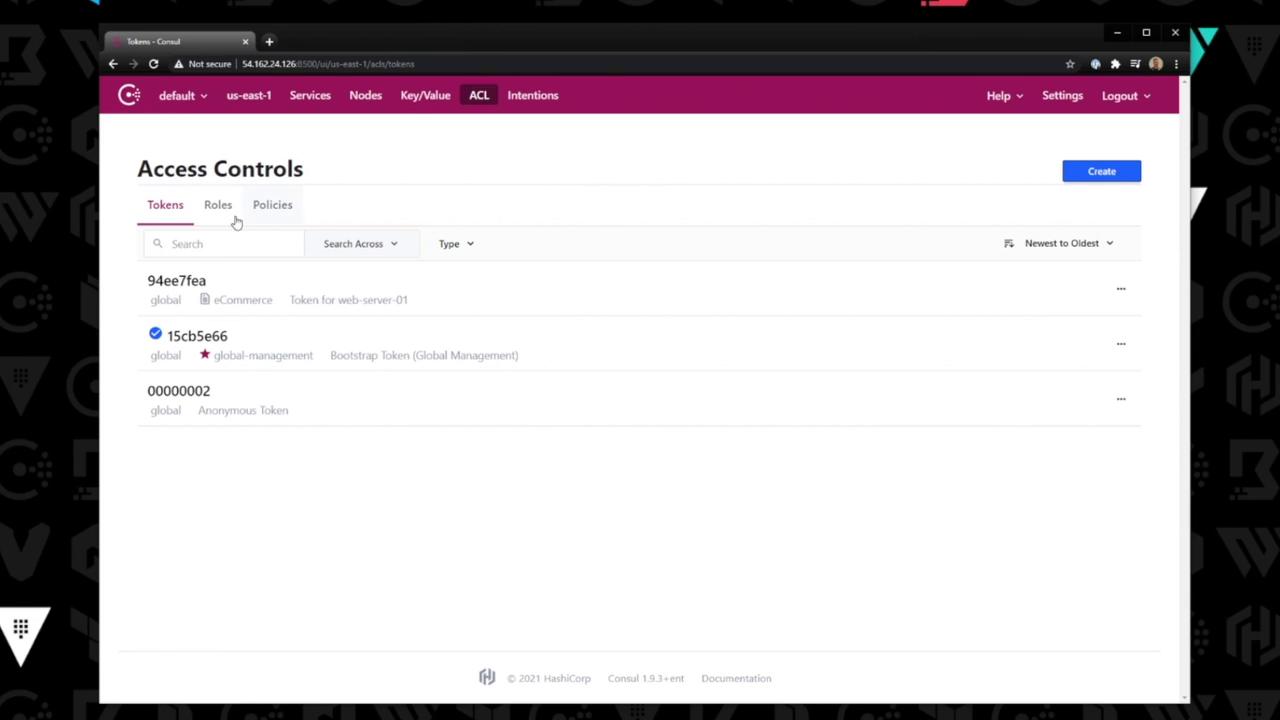
Task: Open the Search Across dropdown
Action: pyautogui.click(x=360, y=244)
